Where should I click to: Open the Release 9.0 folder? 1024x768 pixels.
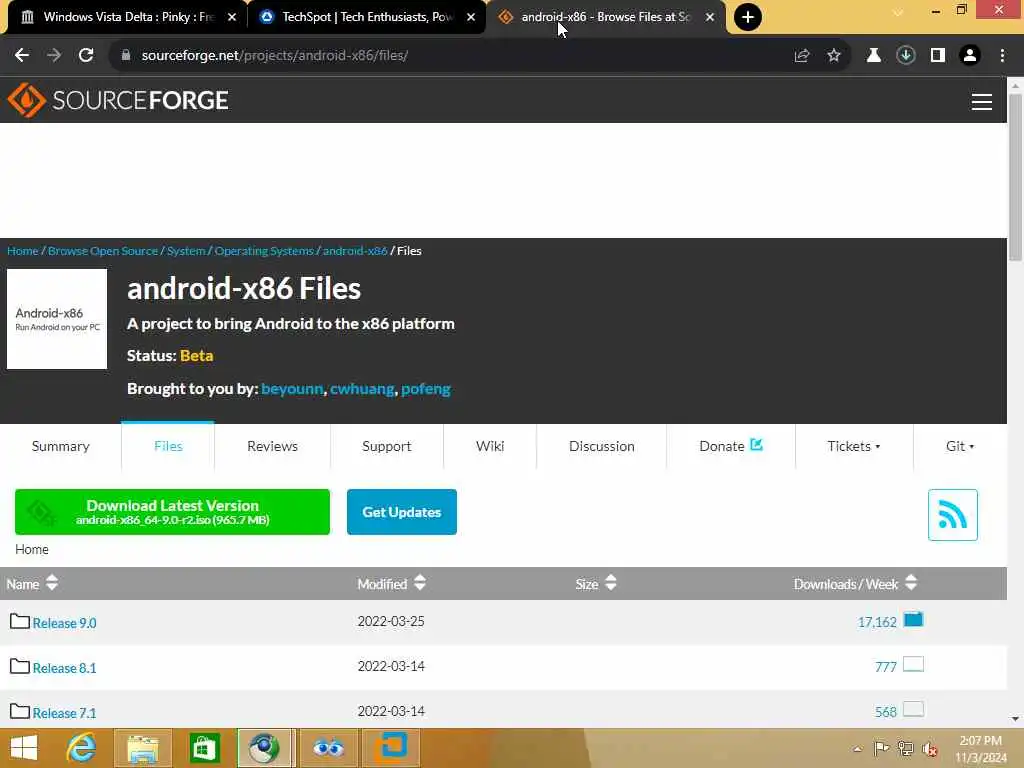[x=64, y=623]
